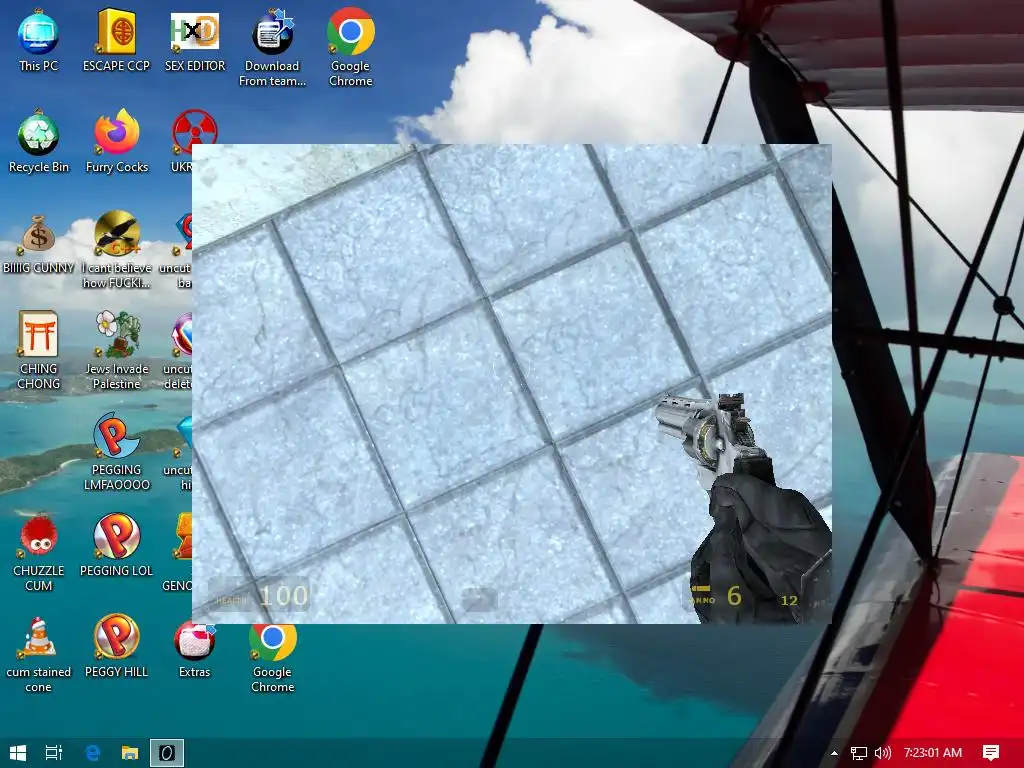
Task: Click the ammo count 6 in game HUD
Action: click(734, 596)
